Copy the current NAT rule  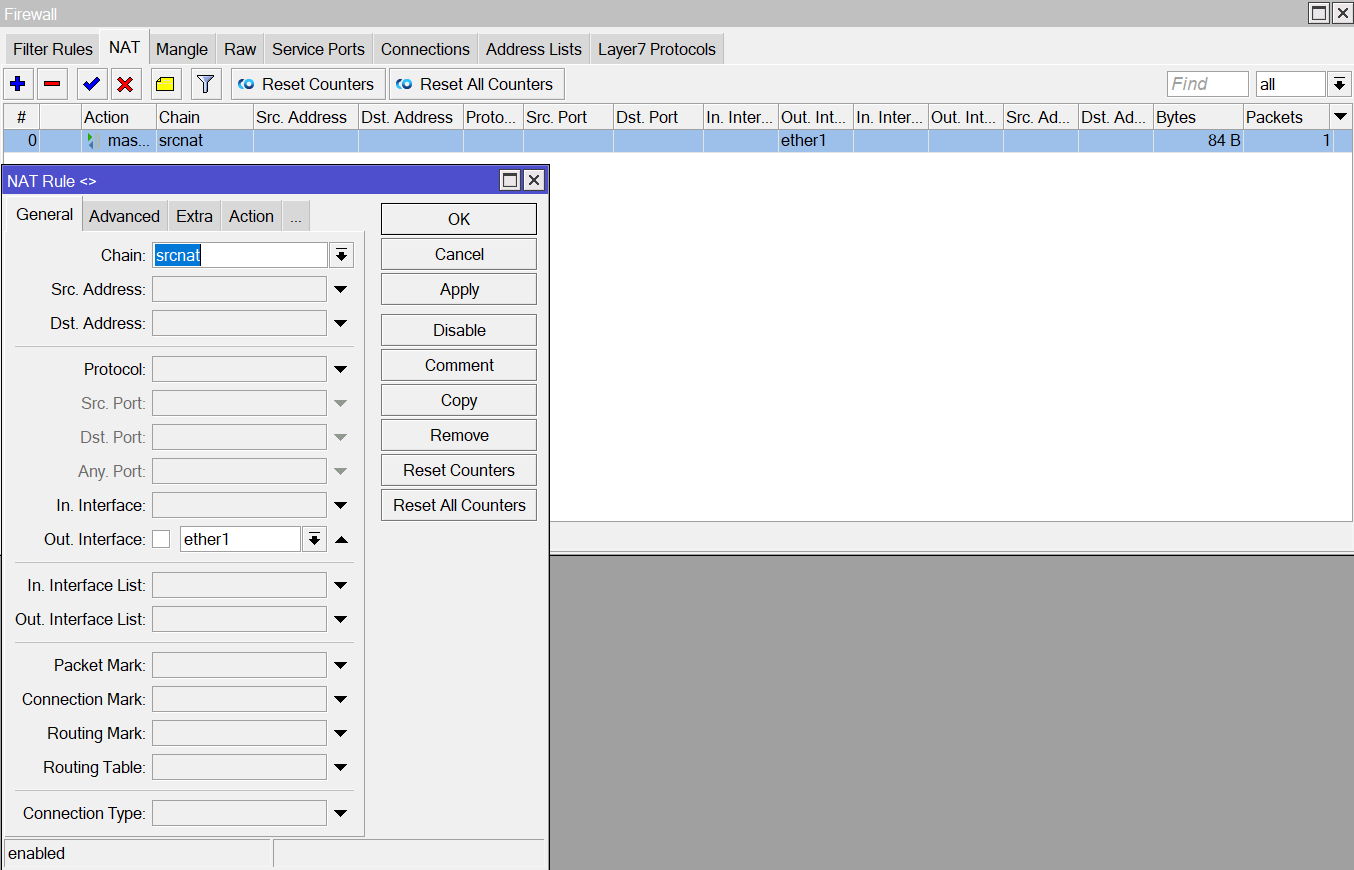click(x=458, y=399)
